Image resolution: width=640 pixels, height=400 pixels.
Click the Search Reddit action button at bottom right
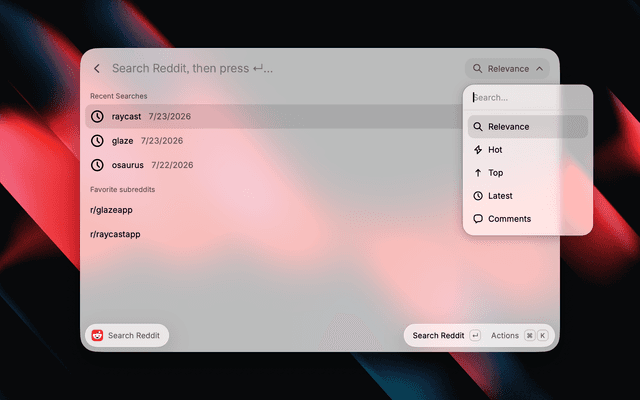(446, 336)
